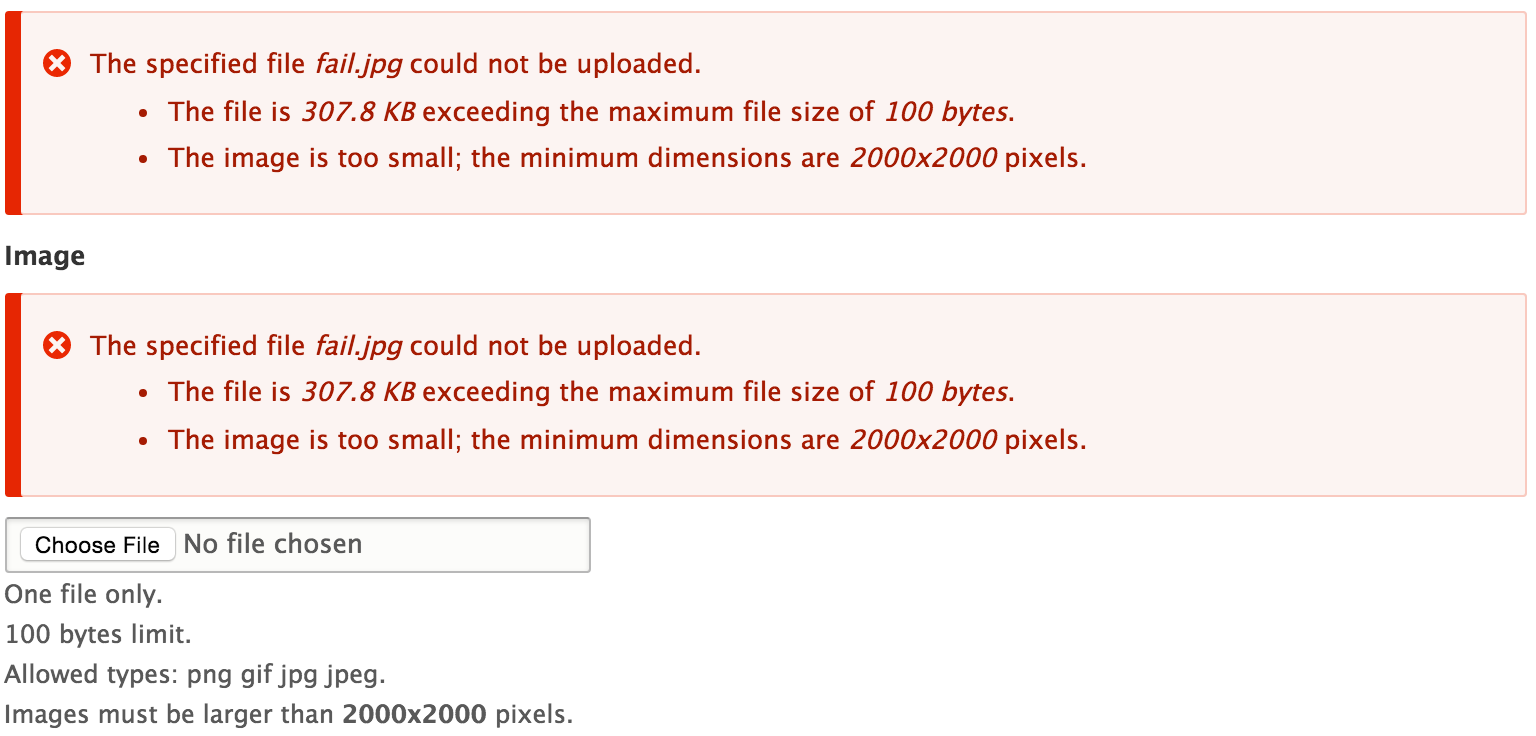Click the red left border of lower error box
Screen dimensions: 1536x736
[x=13, y=395]
